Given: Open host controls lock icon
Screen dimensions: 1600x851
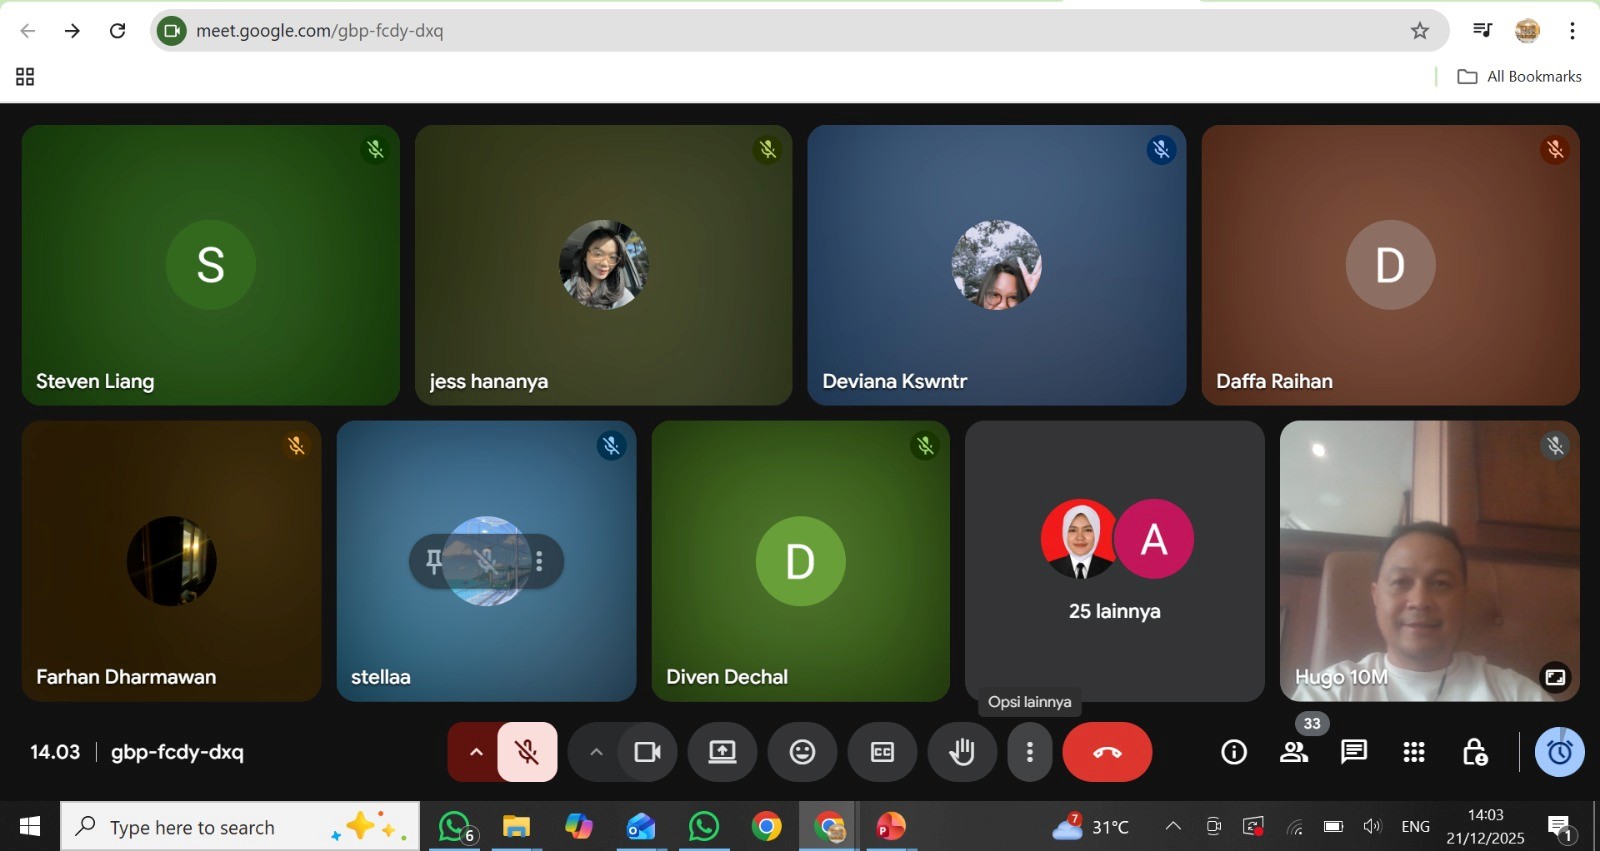Looking at the screenshot, I should pyautogui.click(x=1474, y=752).
